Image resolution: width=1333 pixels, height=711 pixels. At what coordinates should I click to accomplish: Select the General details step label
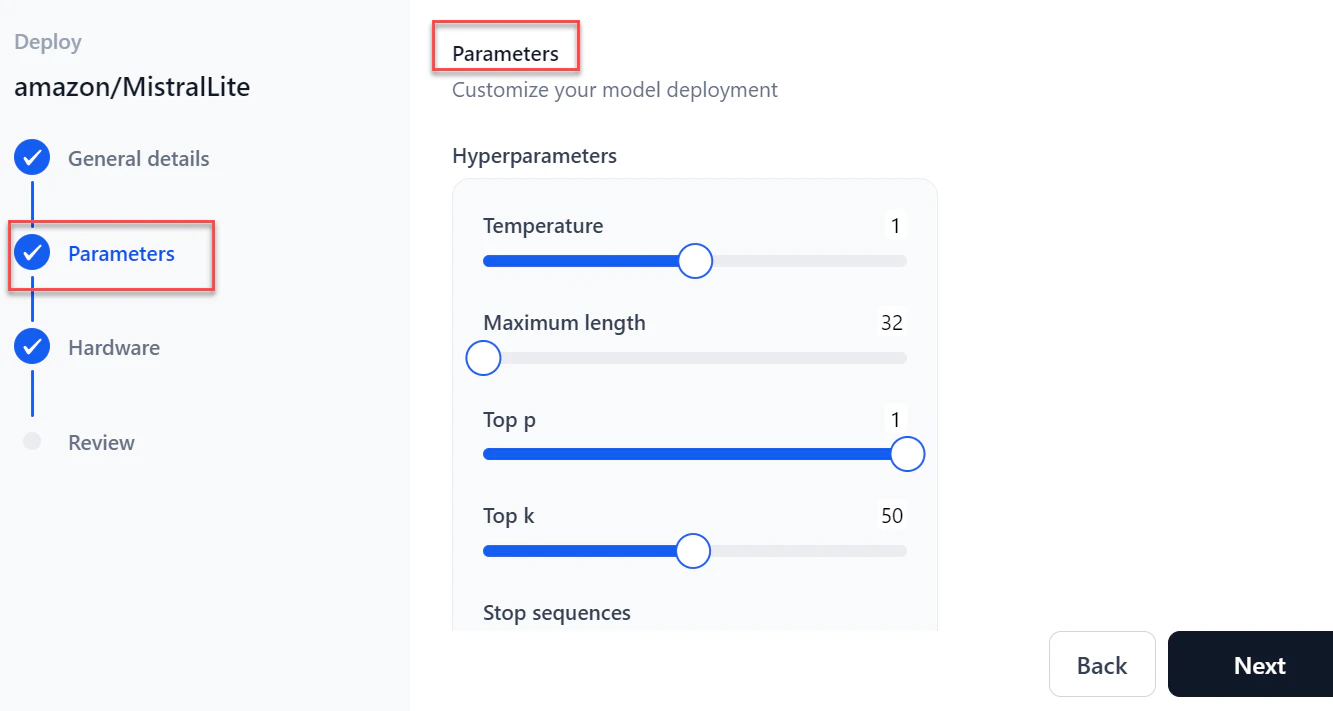click(x=138, y=158)
